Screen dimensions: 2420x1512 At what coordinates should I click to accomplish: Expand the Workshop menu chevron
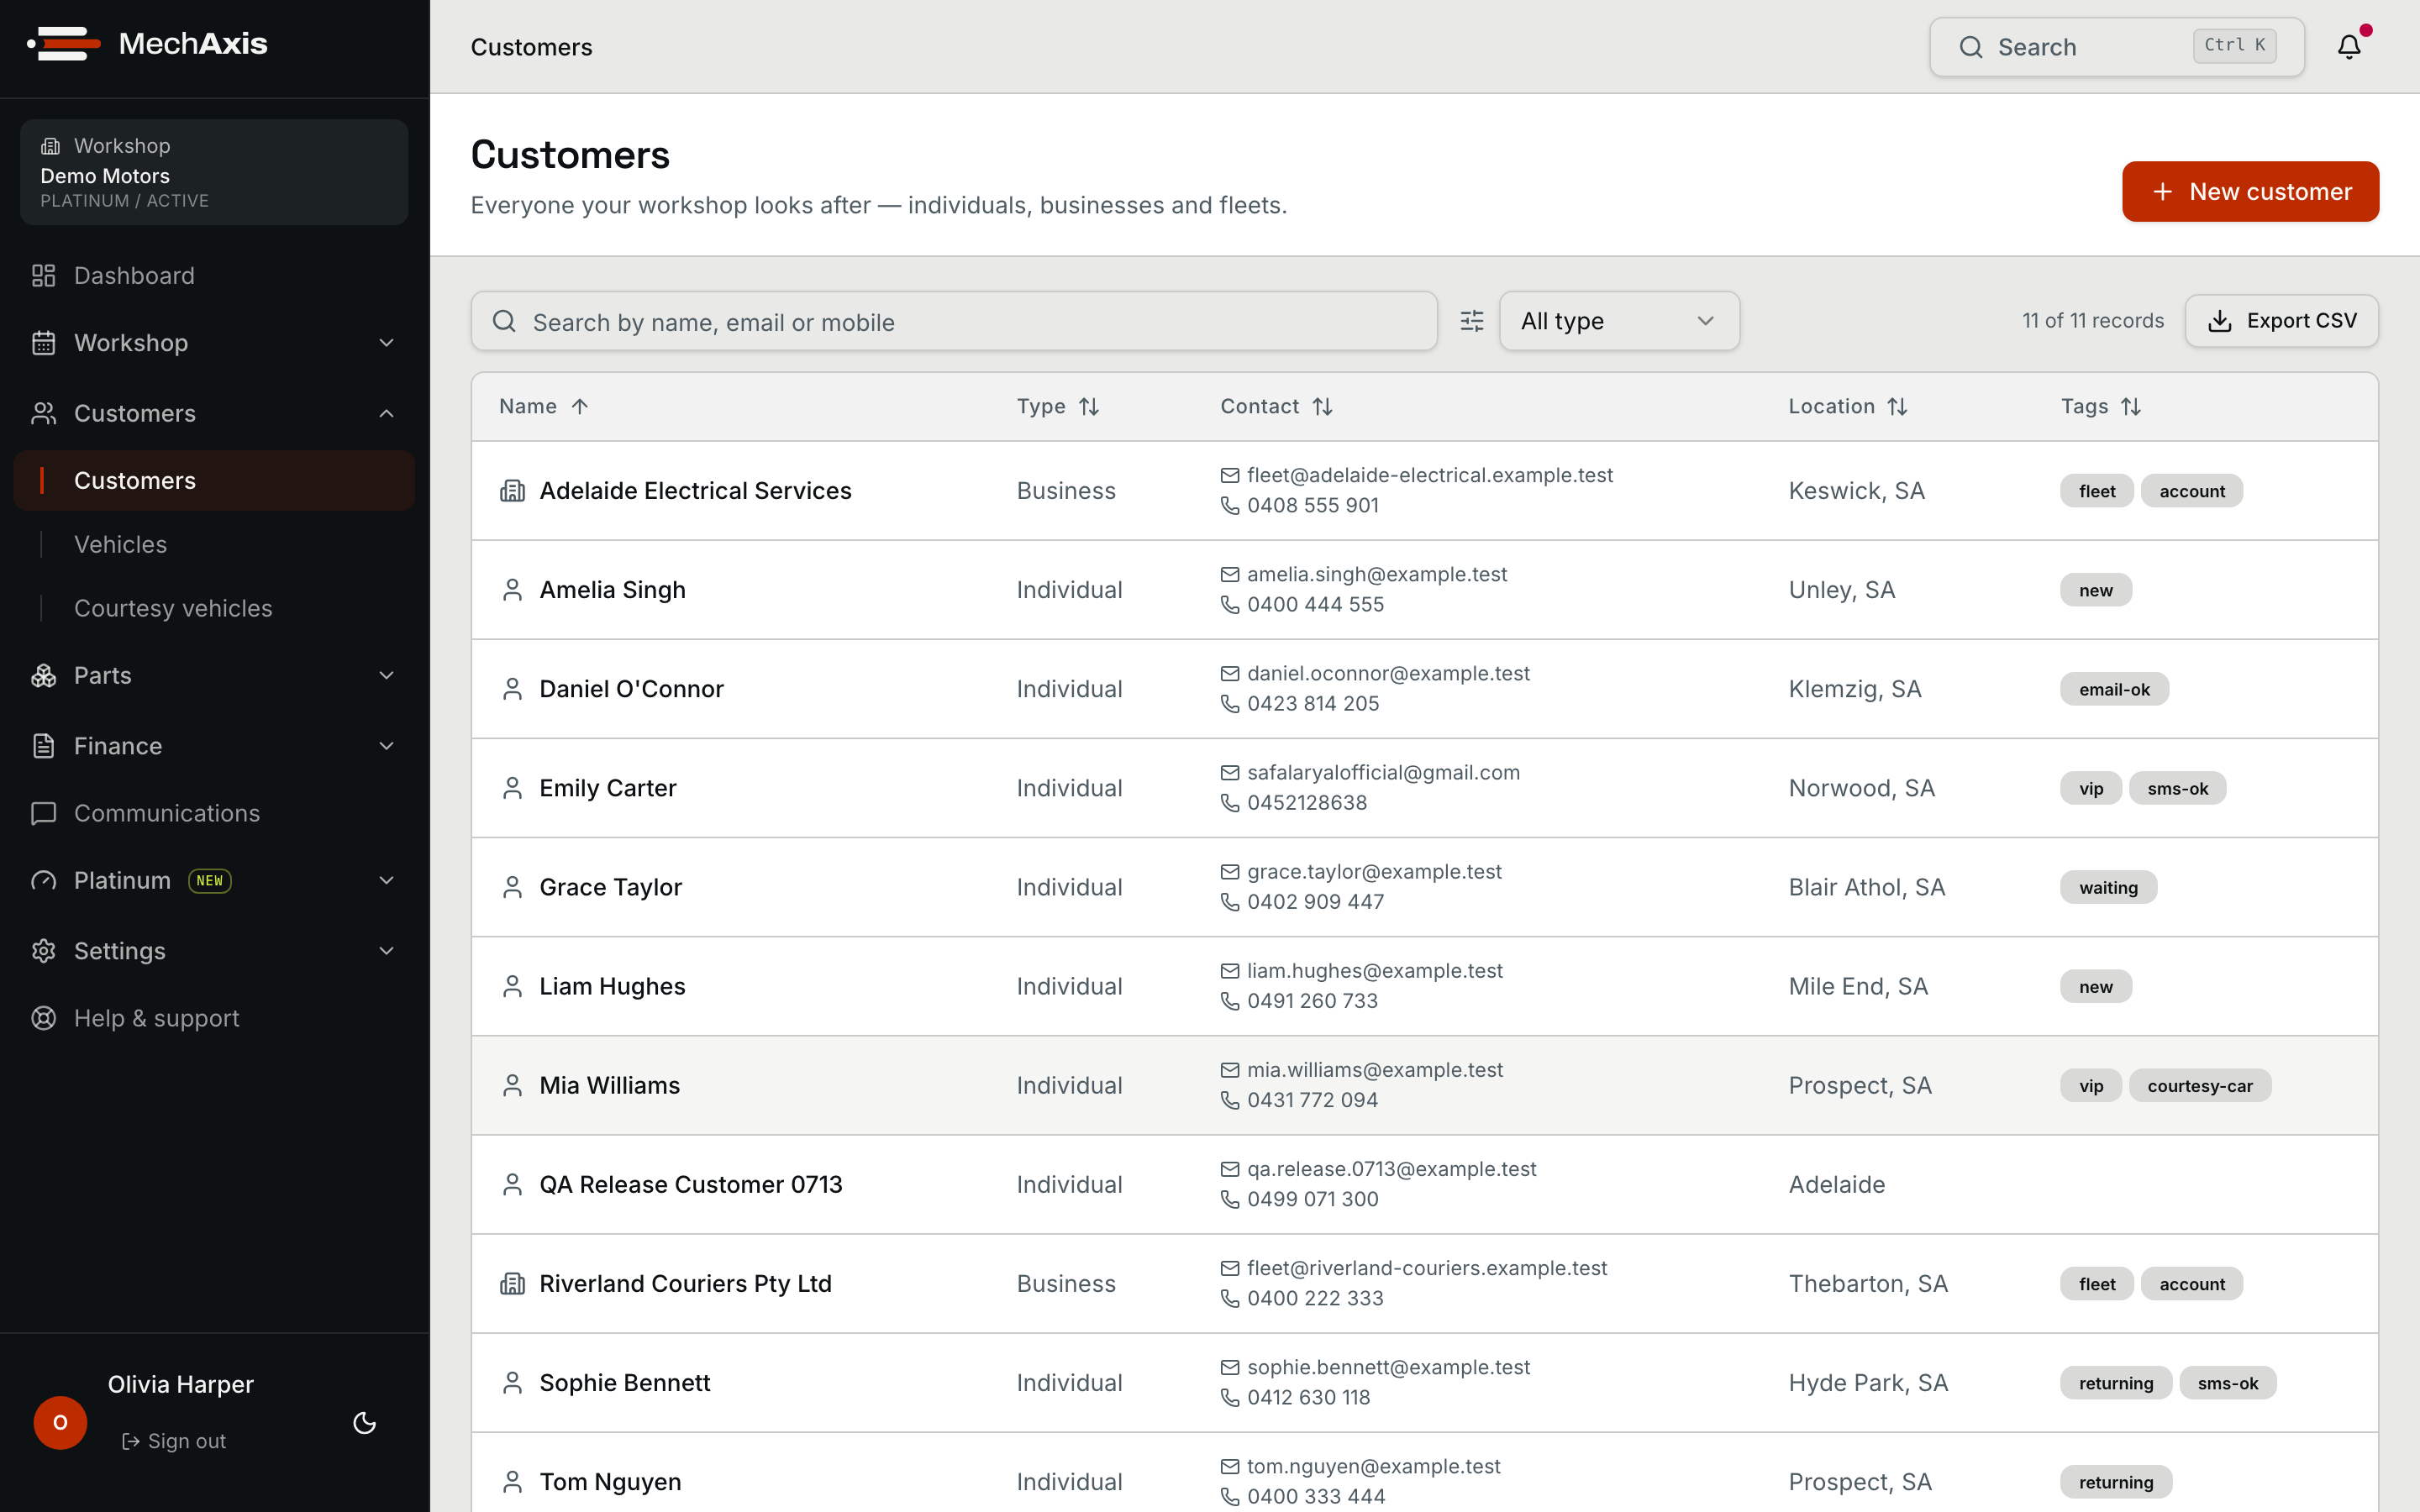tap(387, 343)
